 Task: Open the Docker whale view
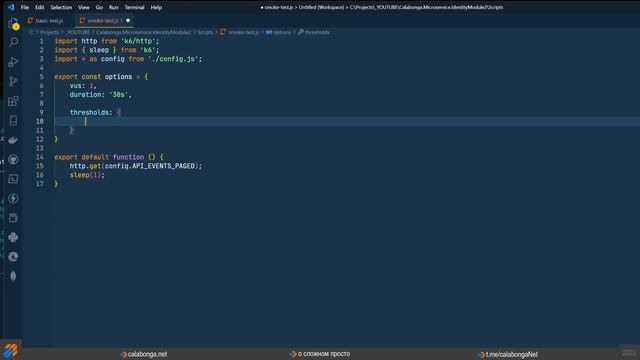[x=13, y=140]
